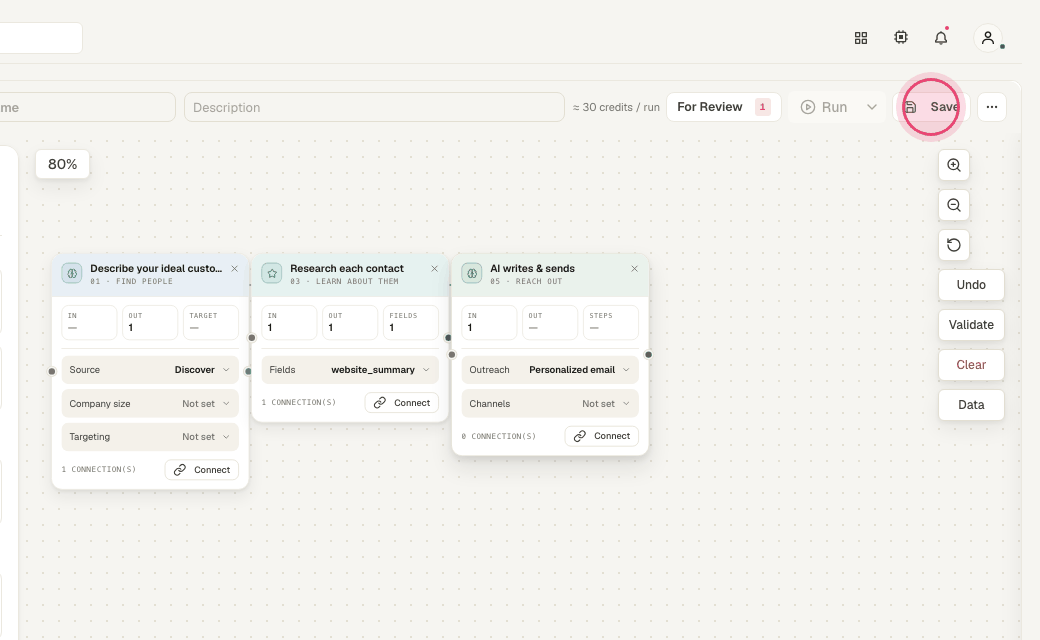Reset the canvas view rotation icon
The width and height of the screenshot is (1040, 640).
click(x=954, y=245)
